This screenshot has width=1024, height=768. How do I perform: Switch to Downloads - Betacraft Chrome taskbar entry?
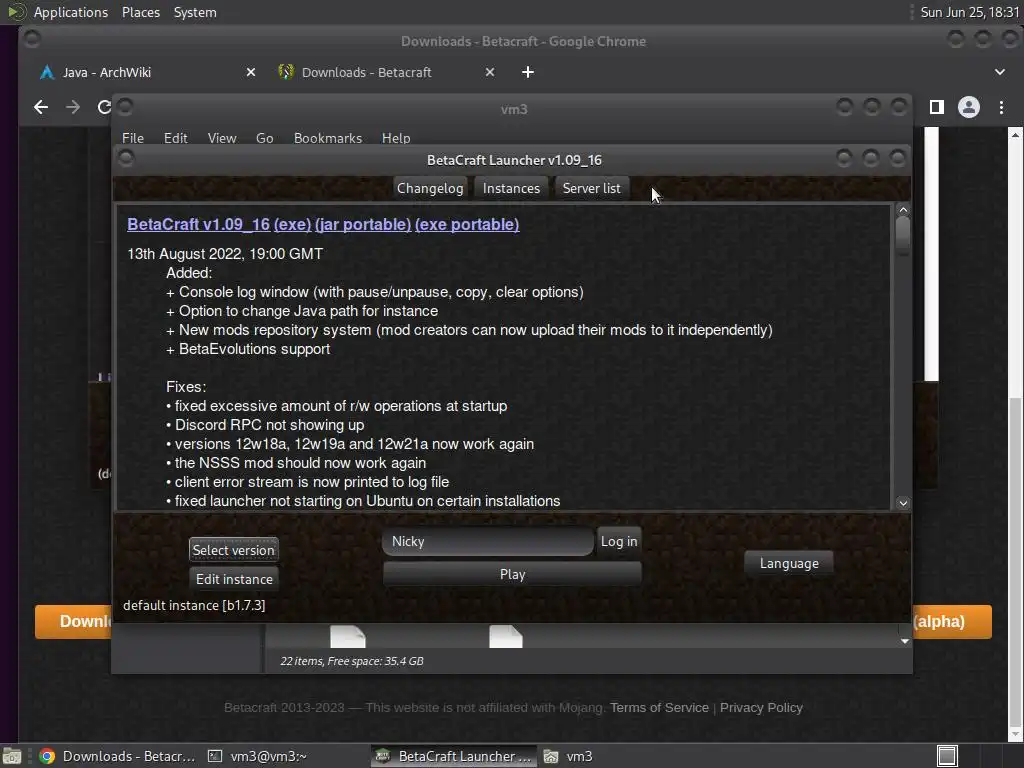pos(118,756)
